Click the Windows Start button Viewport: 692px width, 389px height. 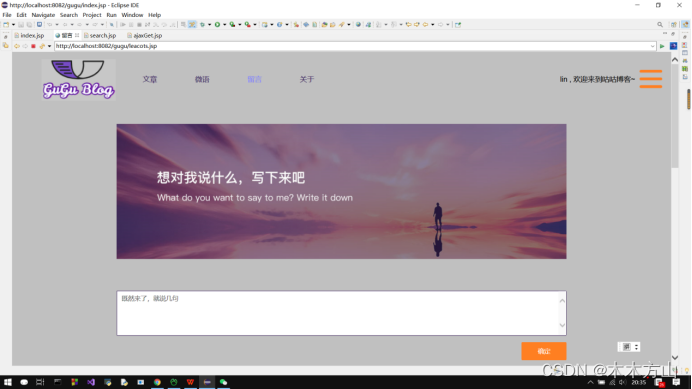click(8, 382)
